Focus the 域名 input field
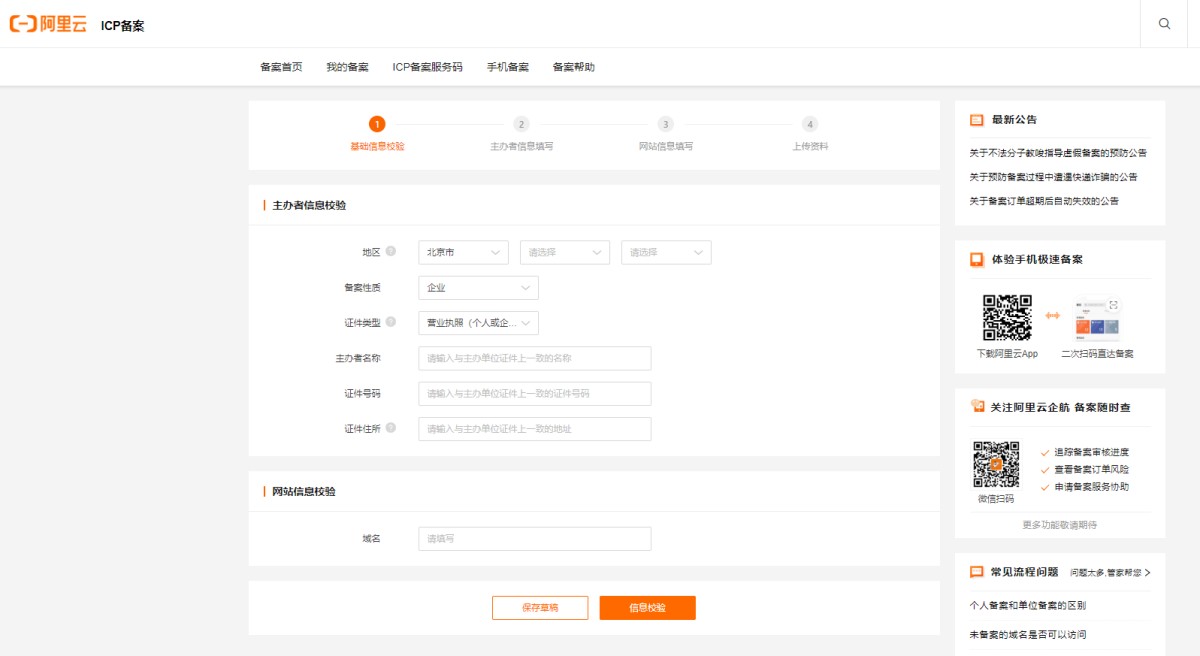Viewport: 1200px width, 656px height. coord(534,539)
